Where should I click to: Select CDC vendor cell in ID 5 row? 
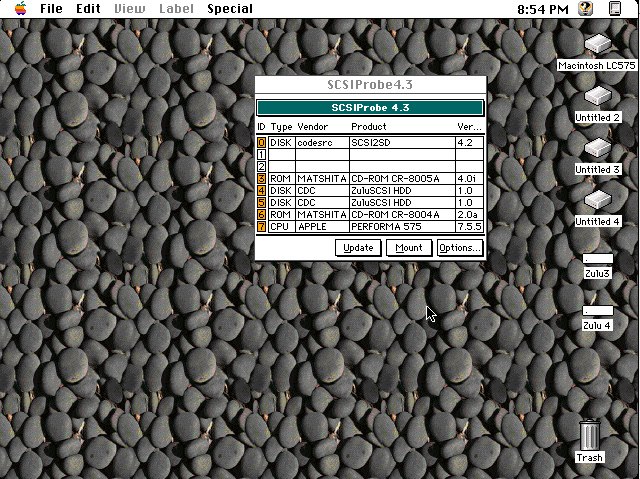pyautogui.click(x=322, y=202)
